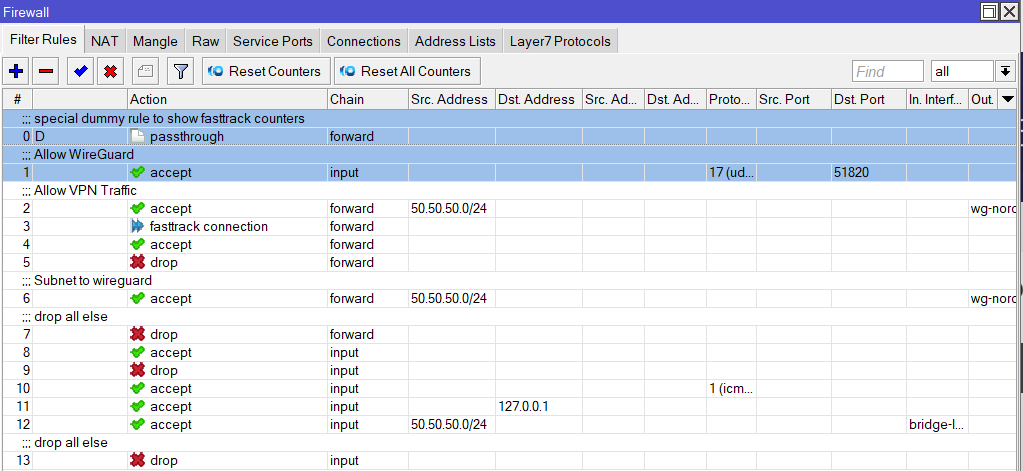The width and height of the screenshot is (1023, 471).
Task: Click the 'all' chain filter box
Action: point(962,71)
